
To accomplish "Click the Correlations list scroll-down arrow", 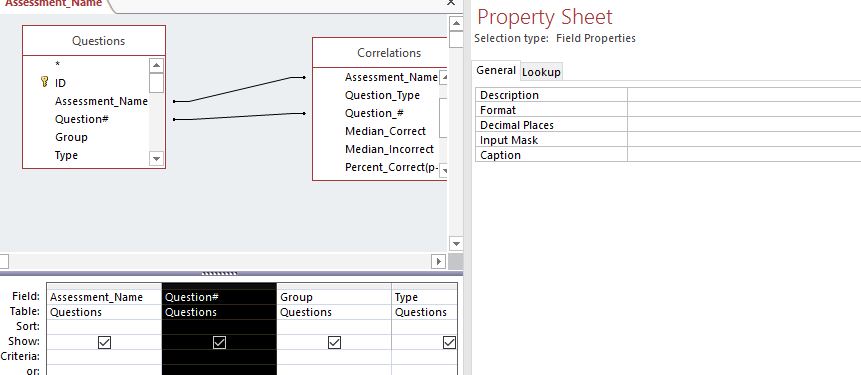I will (x=444, y=171).
